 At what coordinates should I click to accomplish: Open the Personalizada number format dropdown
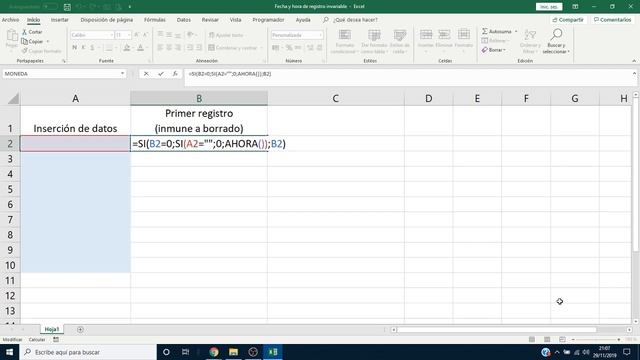click(x=321, y=36)
